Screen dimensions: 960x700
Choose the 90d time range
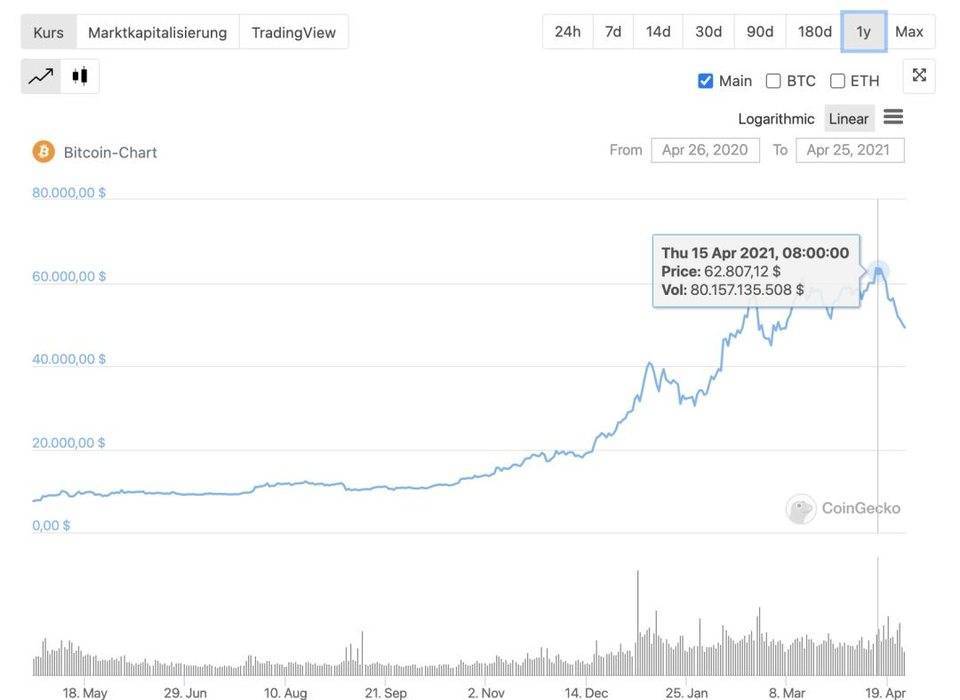760,31
